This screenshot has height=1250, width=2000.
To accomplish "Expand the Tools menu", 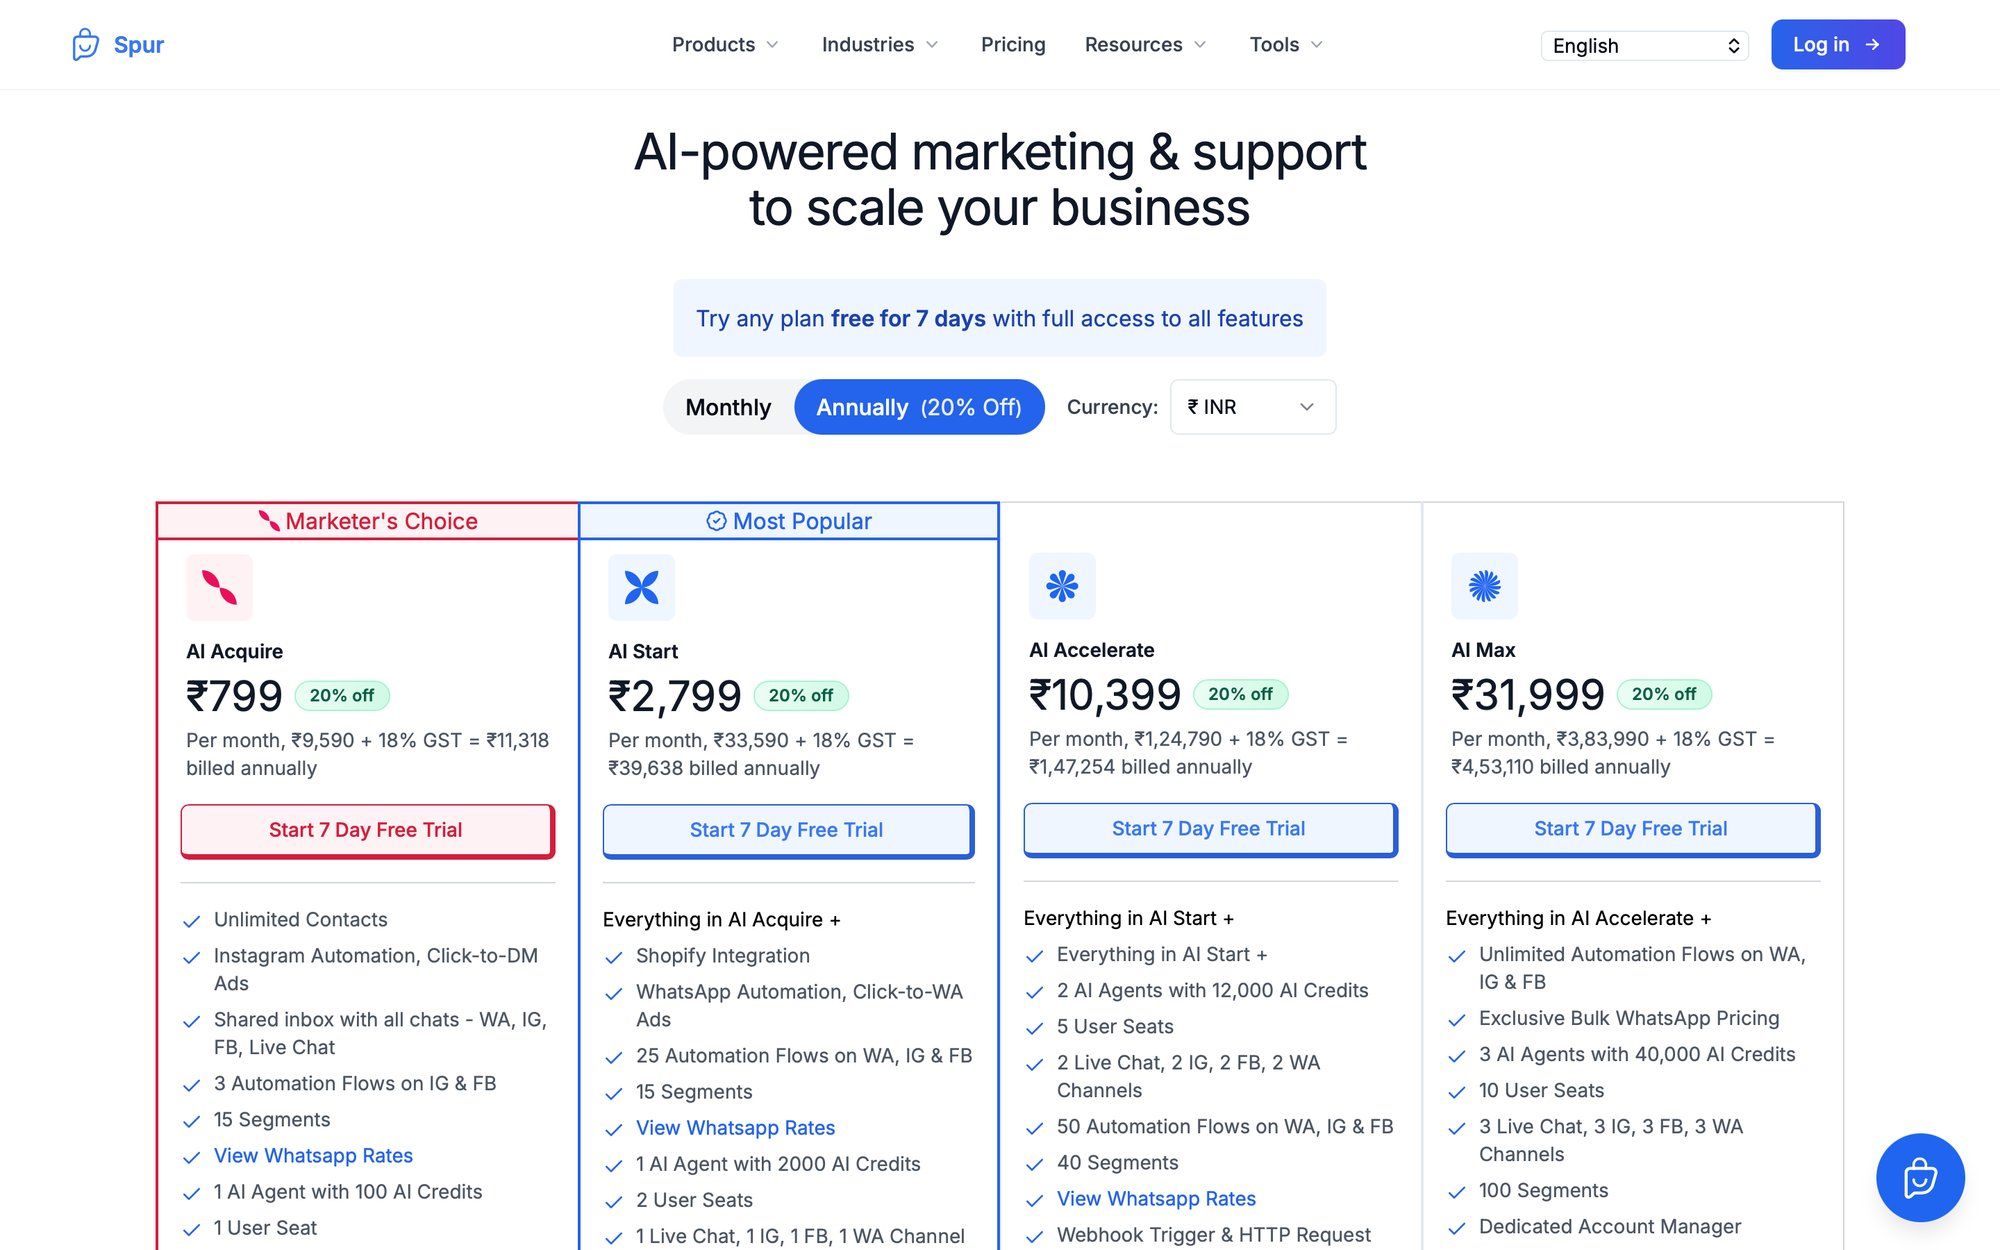I will point(1286,45).
